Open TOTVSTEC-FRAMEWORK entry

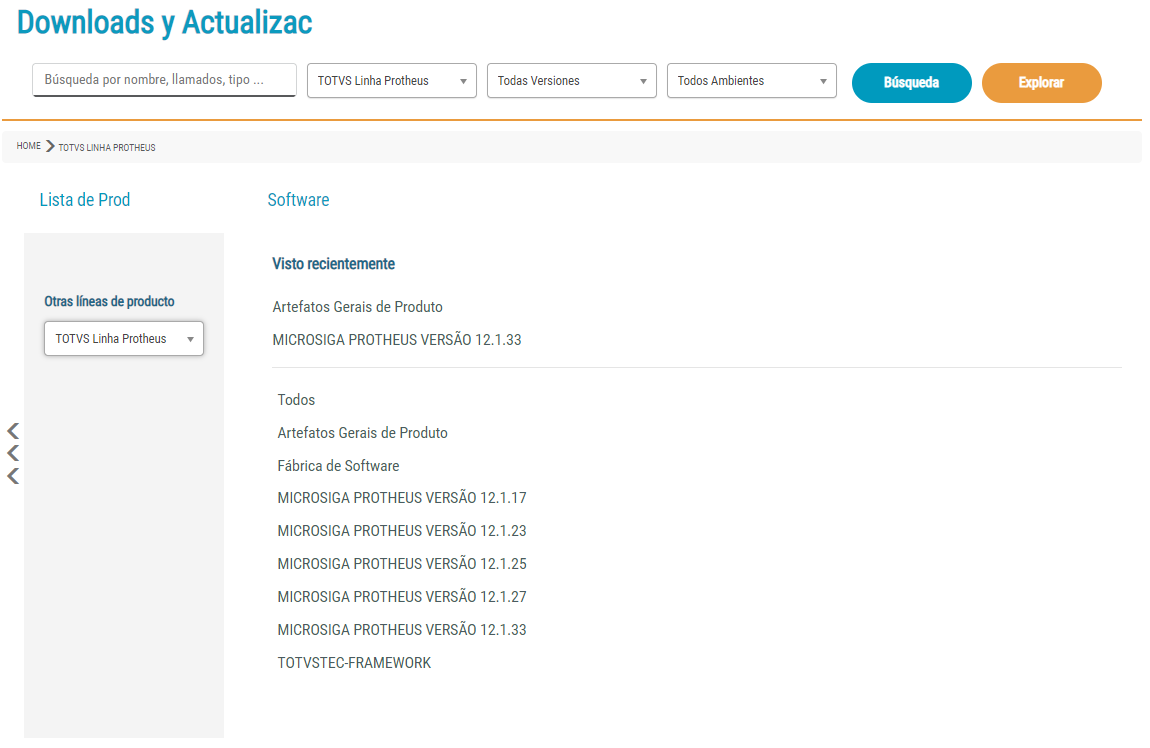coord(354,663)
